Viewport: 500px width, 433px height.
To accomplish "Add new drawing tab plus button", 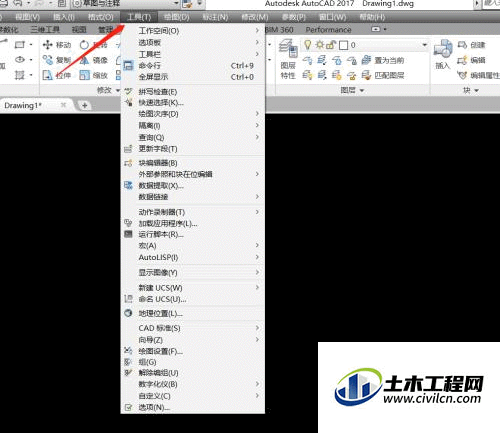I will tap(85, 105).
